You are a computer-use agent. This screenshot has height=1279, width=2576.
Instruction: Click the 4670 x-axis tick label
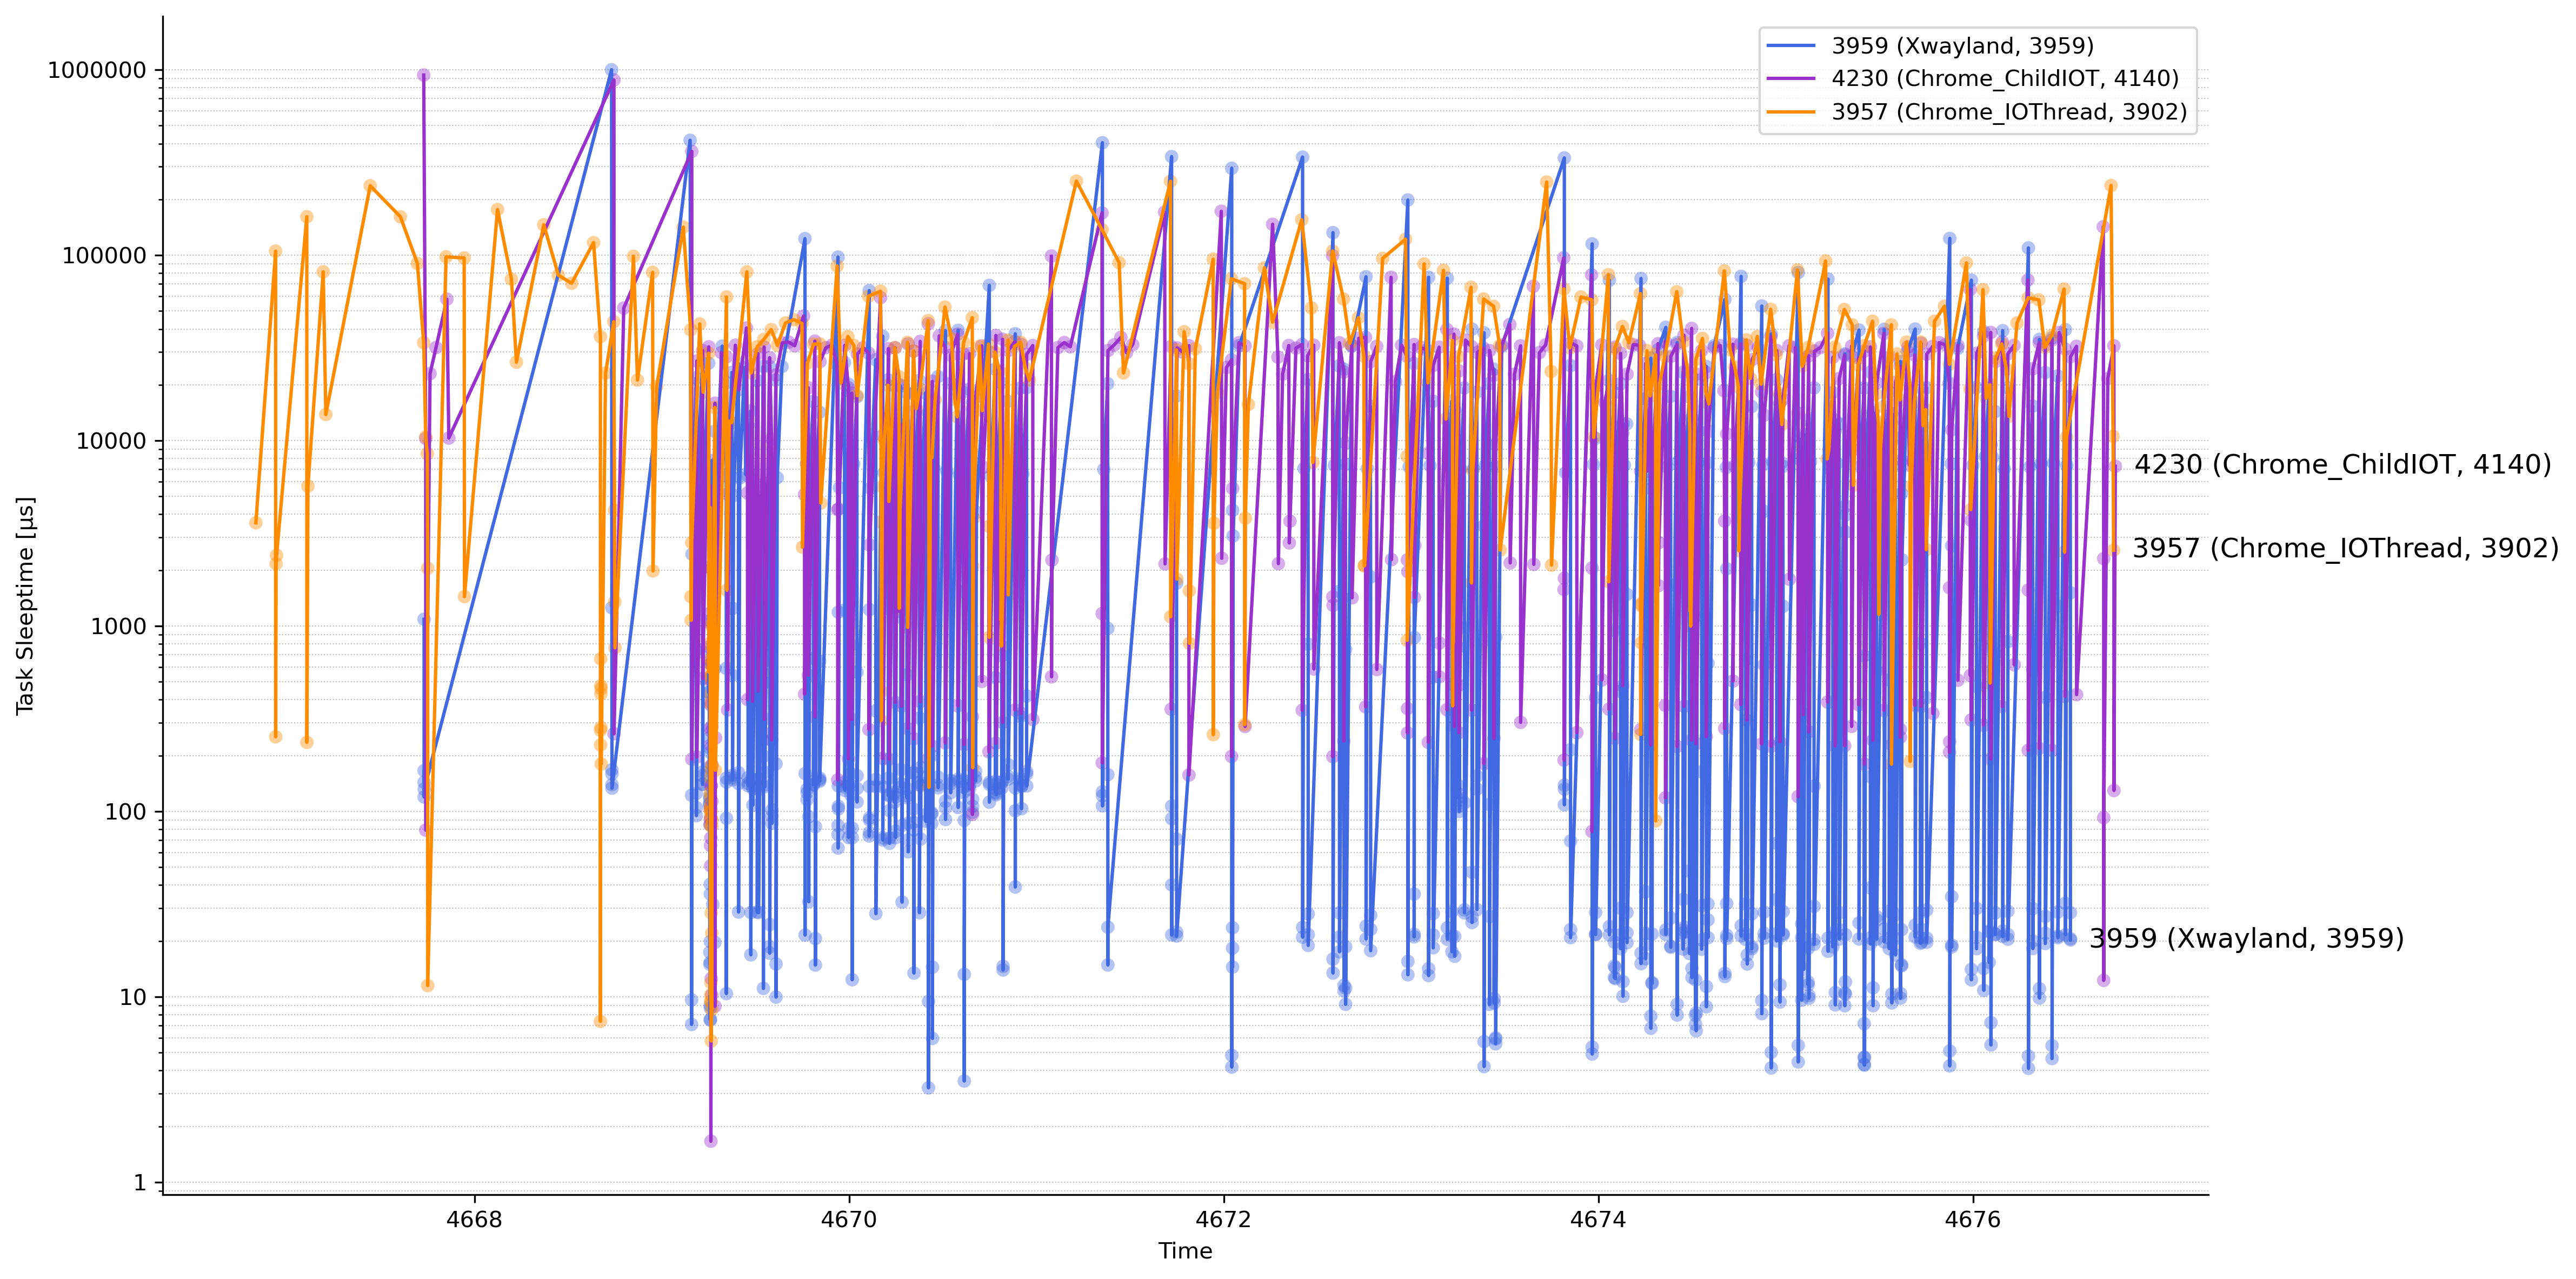[x=849, y=1219]
